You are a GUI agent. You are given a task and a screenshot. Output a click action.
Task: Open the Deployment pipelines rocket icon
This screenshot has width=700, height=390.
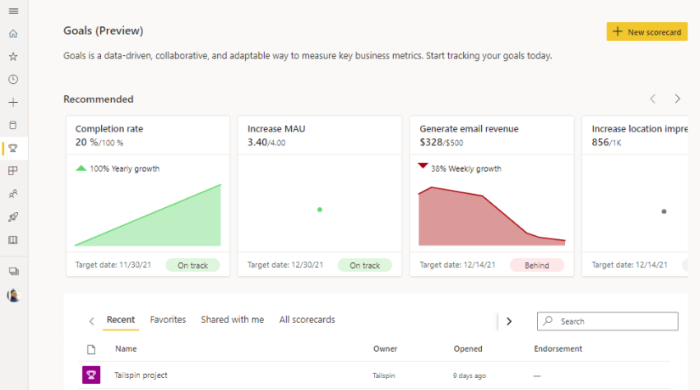point(13,217)
